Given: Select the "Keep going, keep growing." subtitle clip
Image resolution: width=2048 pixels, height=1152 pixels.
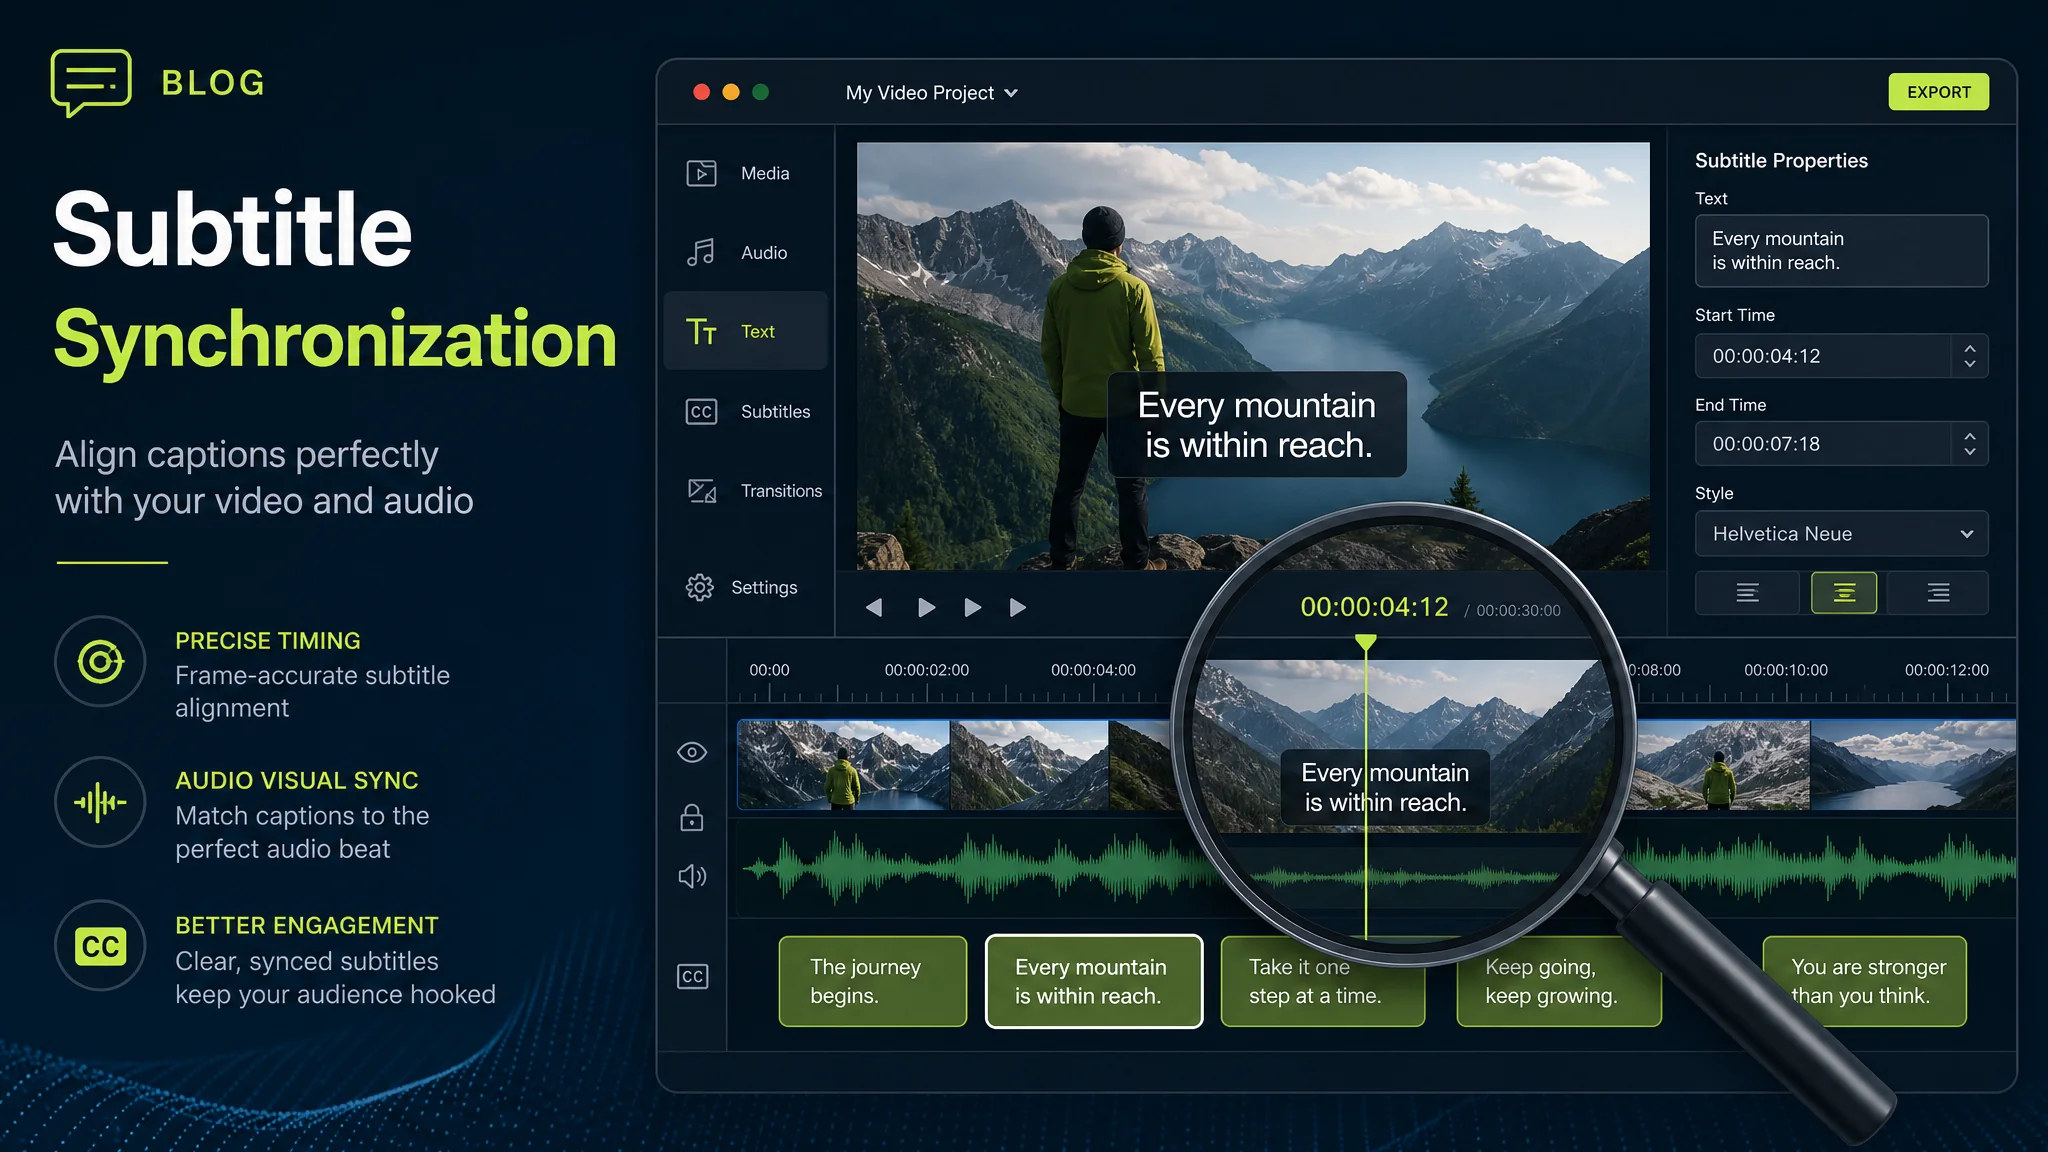Looking at the screenshot, I should click(x=1558, y=981).
